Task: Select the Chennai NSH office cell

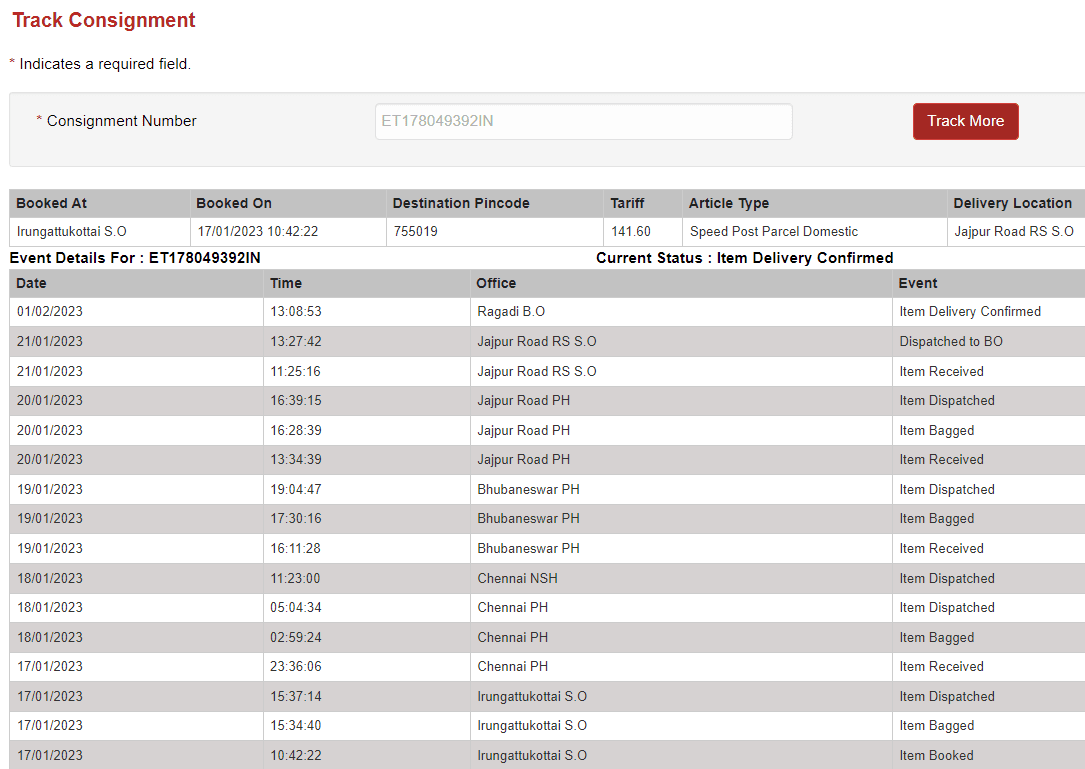Action: tap(517, 578)
